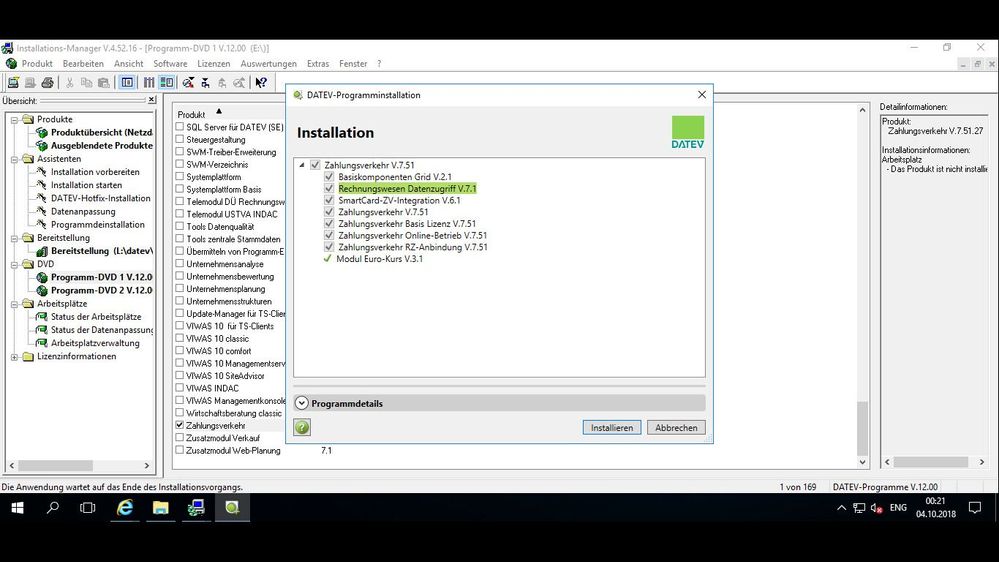Screen dimensions: 999x562
Task: Open the action center notification icon
Action: pos(975,508)
